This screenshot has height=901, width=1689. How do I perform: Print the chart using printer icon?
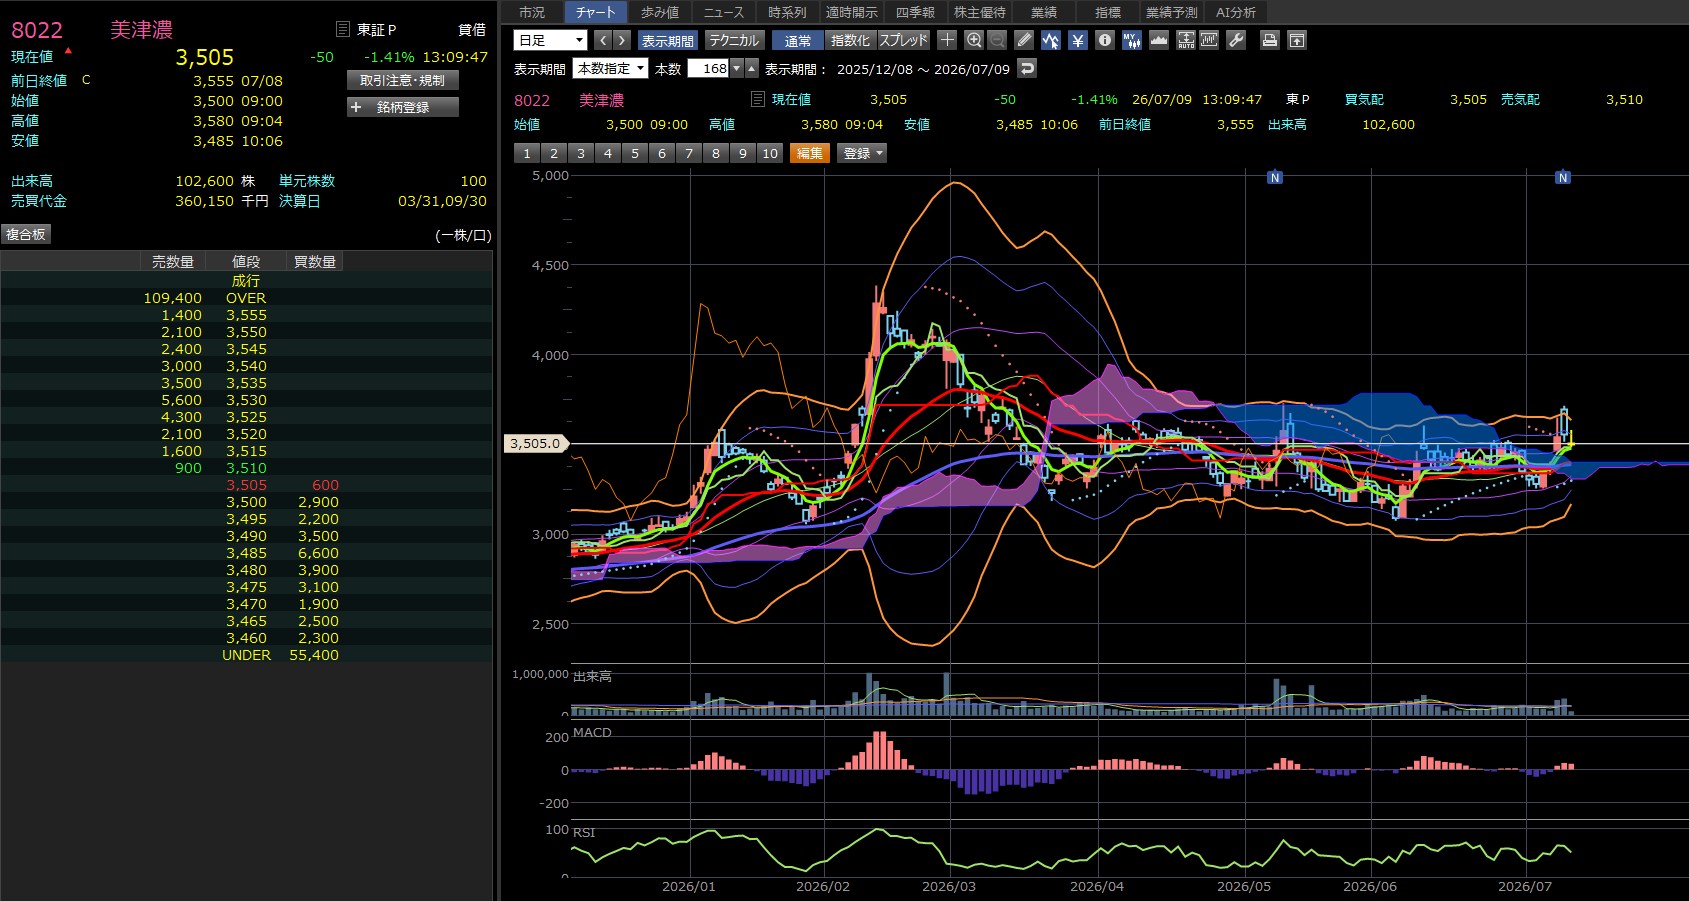click(x=1270, y=40)
